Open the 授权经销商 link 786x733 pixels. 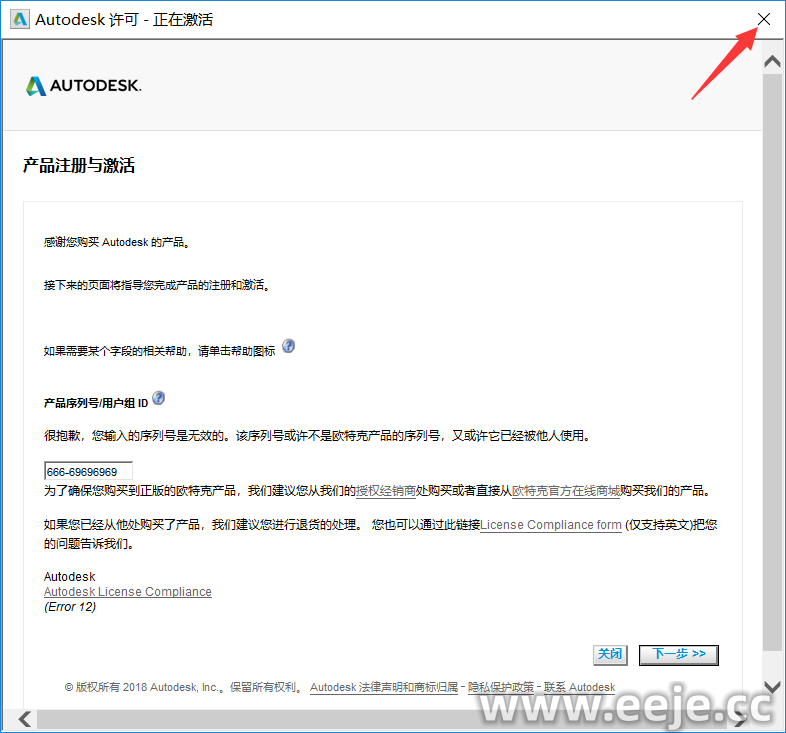(385, 491)
